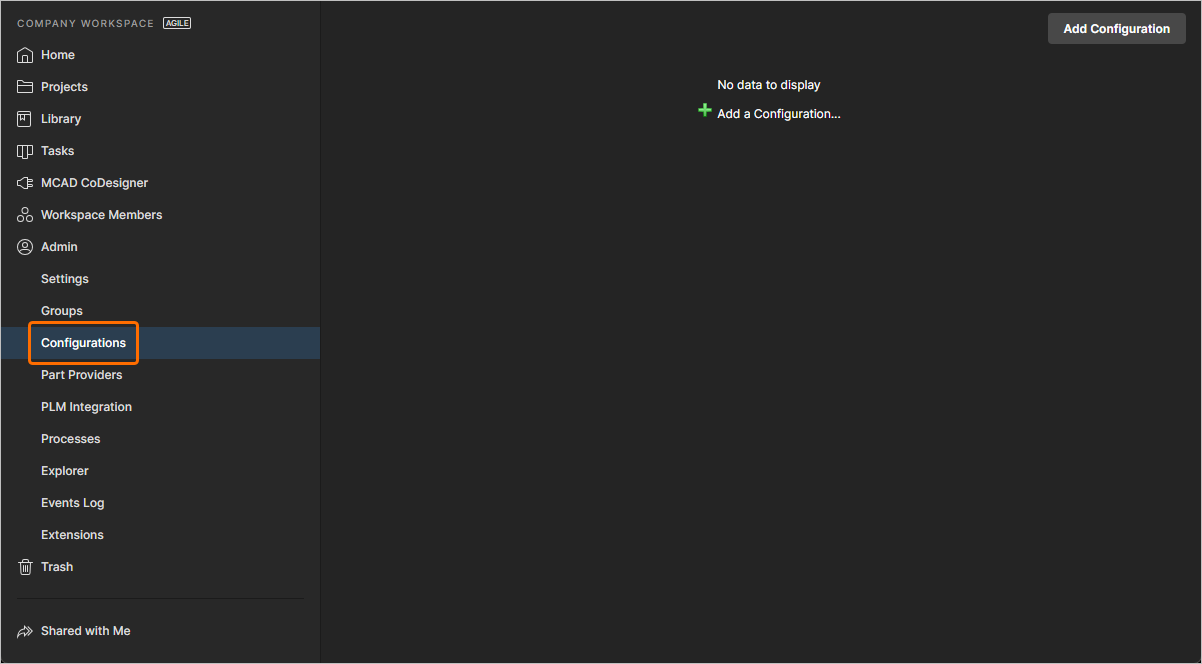Open Part Providers page
The width and height of the screenshot is (1202, 664).
[x=81, y=375]
